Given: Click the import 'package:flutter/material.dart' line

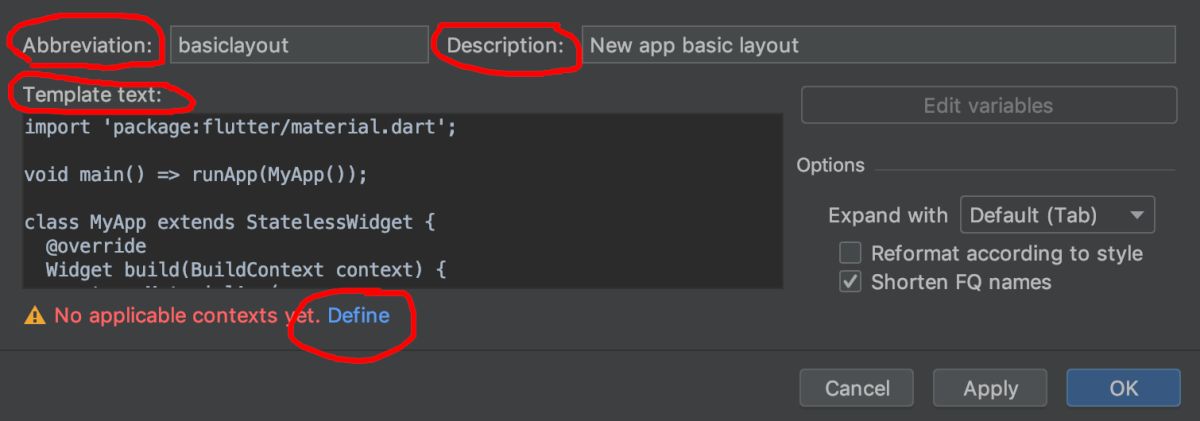Looking at the screenshot, I should tap(240, 128).
